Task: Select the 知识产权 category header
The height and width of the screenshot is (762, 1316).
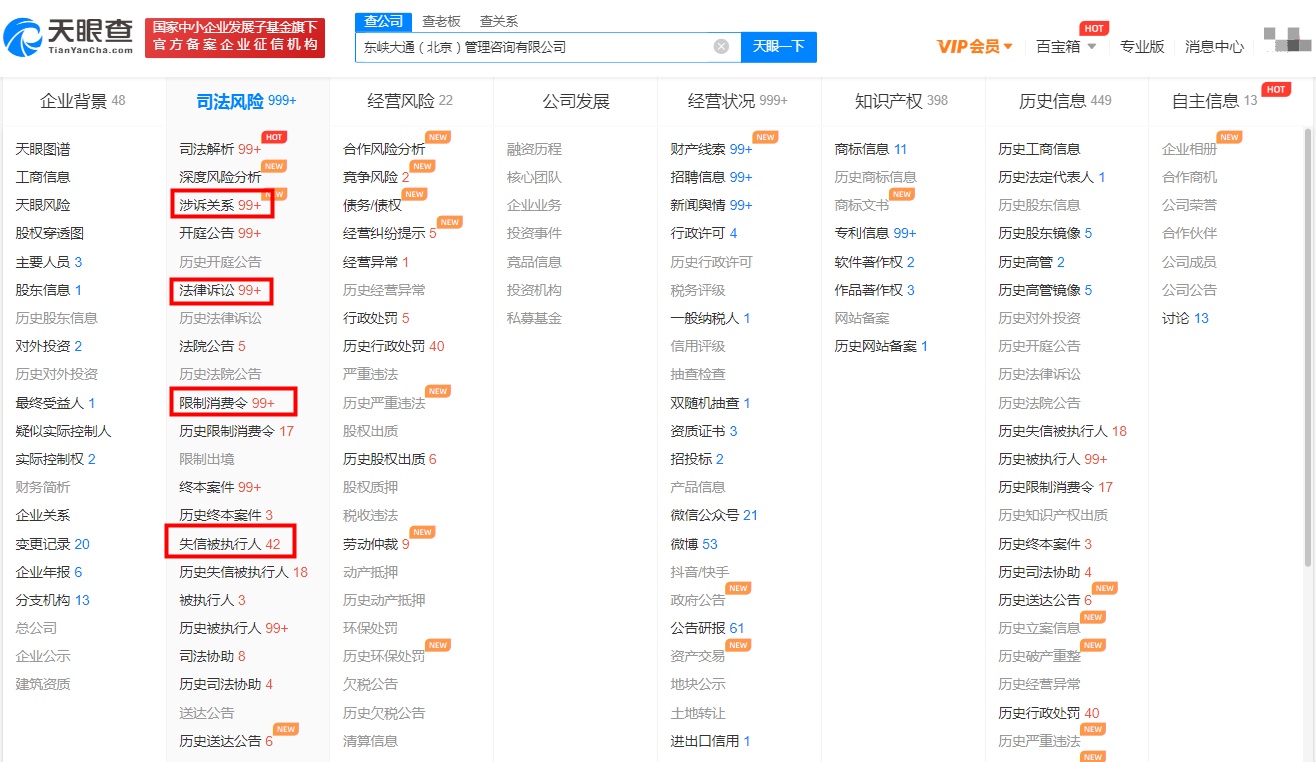Action: (901, 101)
